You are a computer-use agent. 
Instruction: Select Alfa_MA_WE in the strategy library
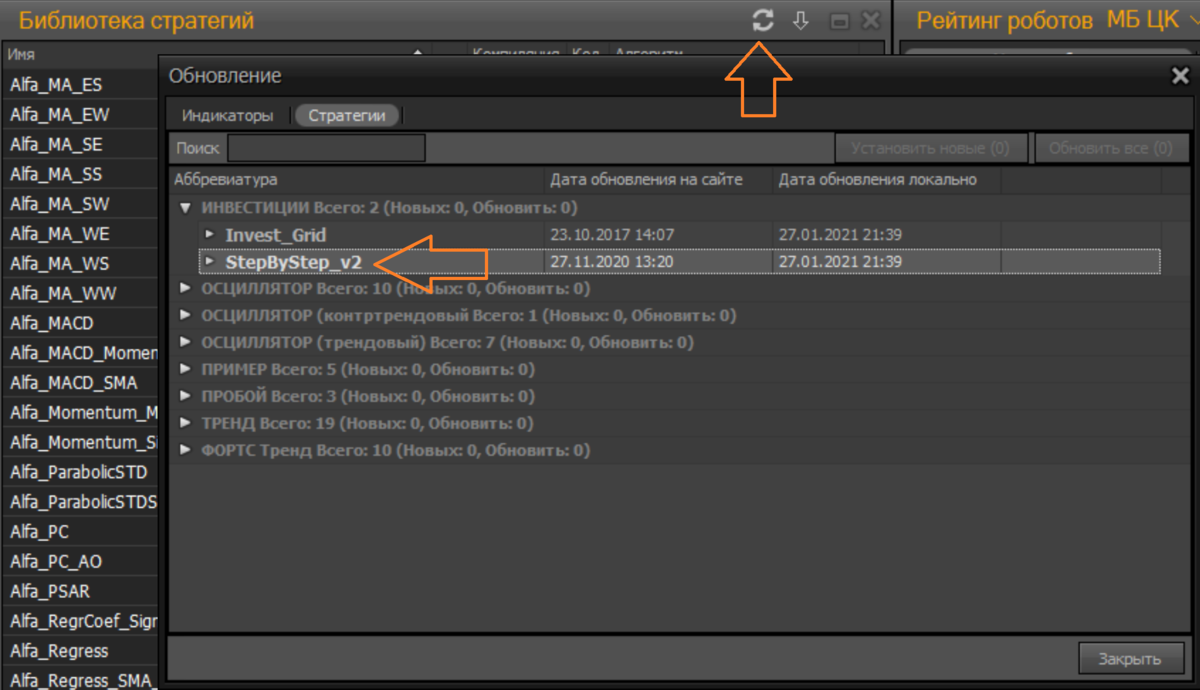[x=59, y=234]
